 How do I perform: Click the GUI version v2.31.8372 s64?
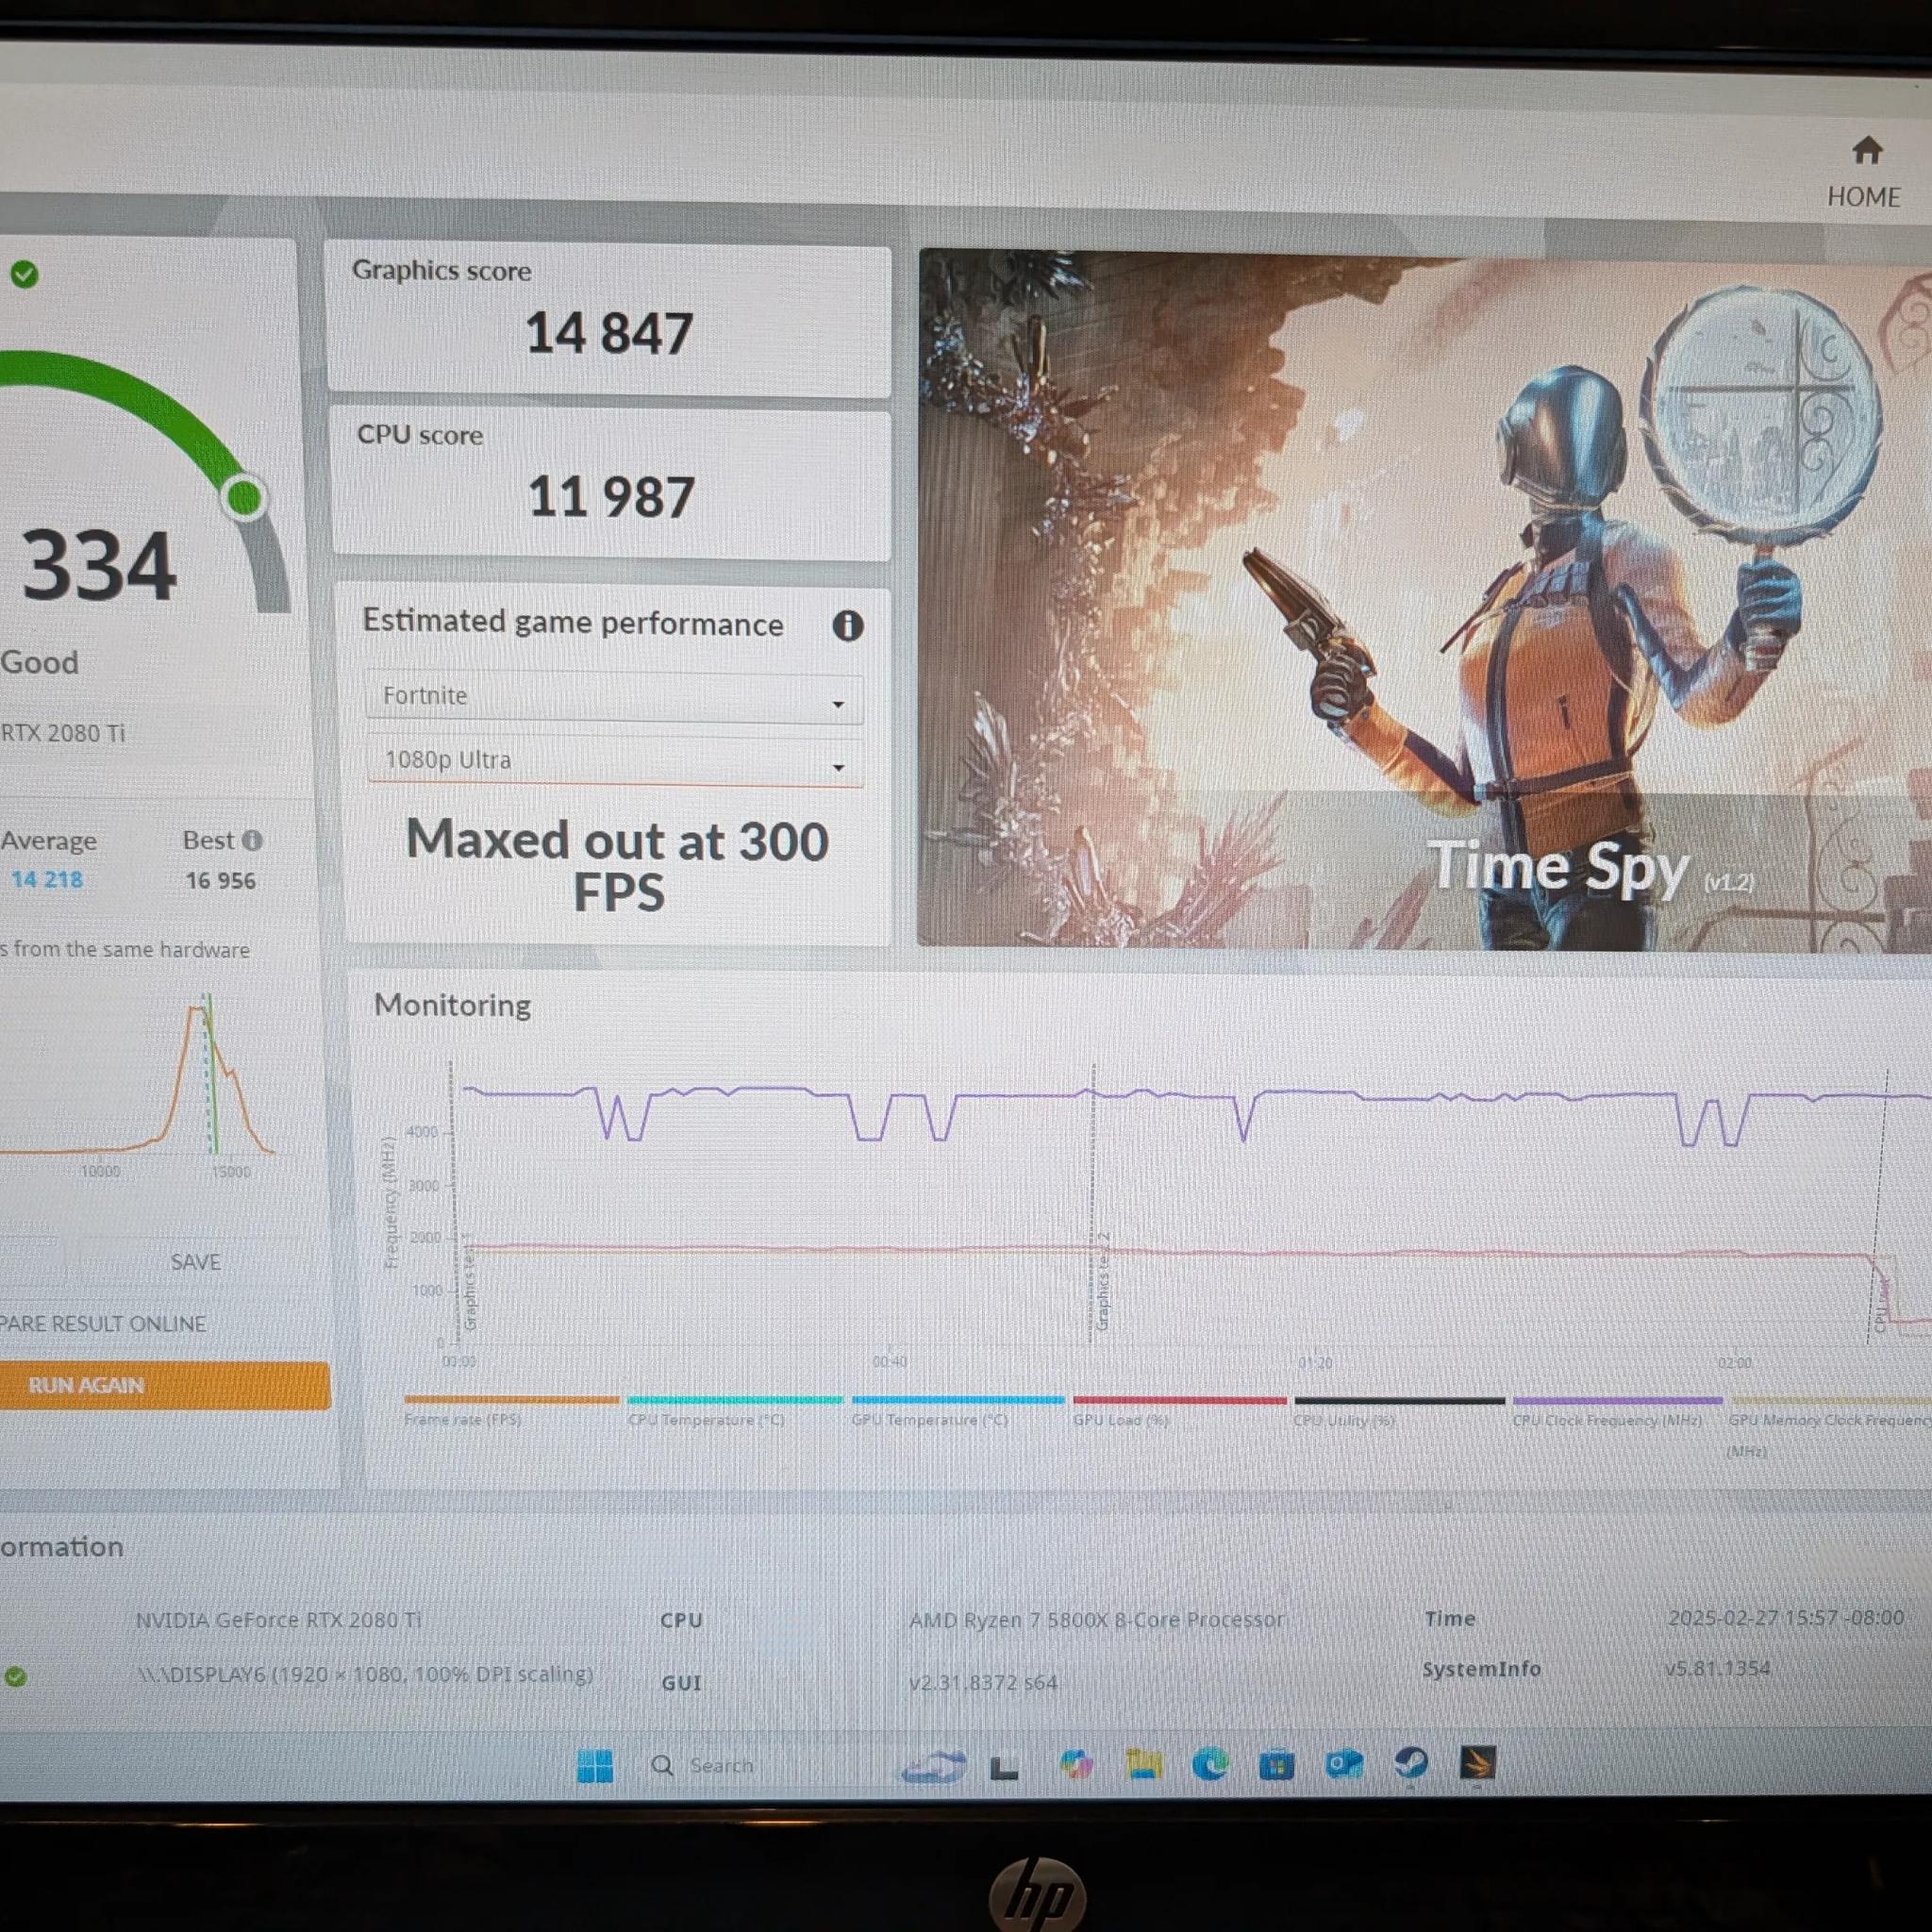(983, 1683)
